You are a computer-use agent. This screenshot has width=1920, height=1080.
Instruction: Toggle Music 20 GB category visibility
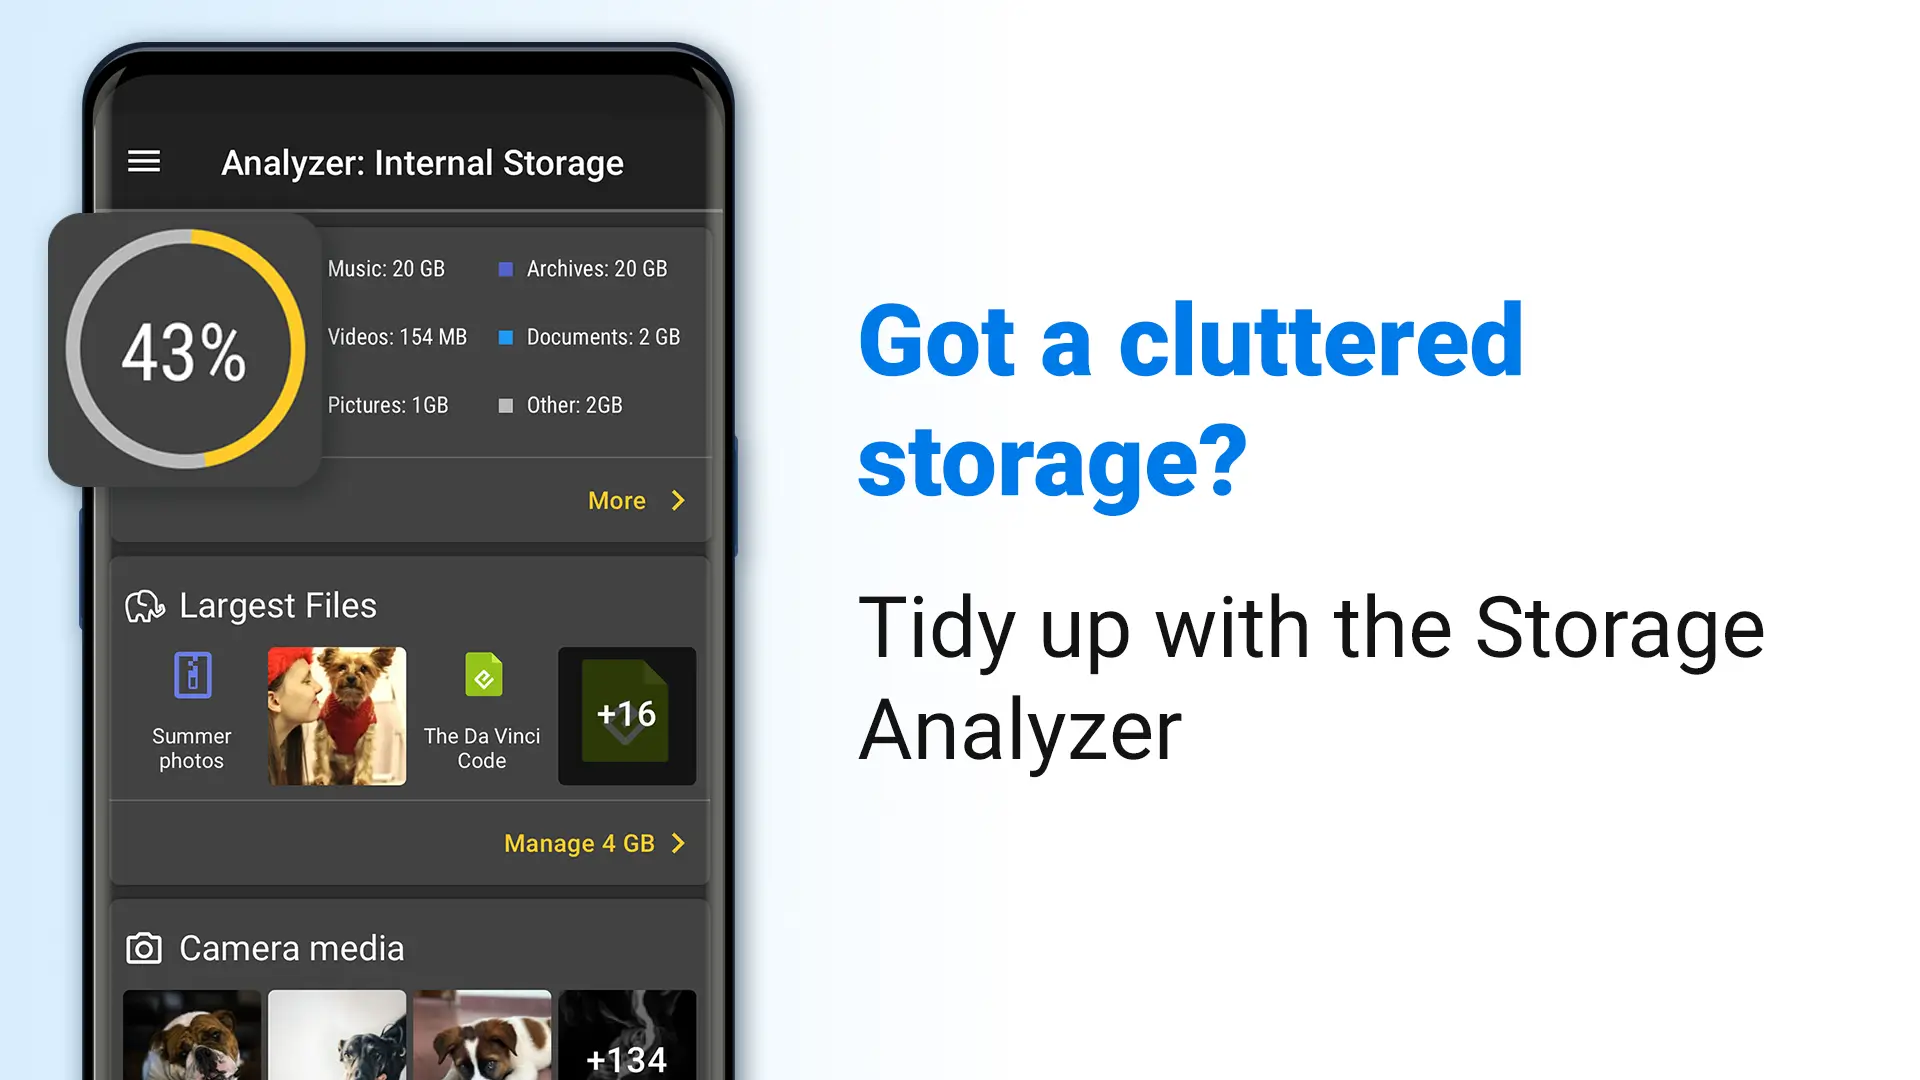tap(386, 269)
